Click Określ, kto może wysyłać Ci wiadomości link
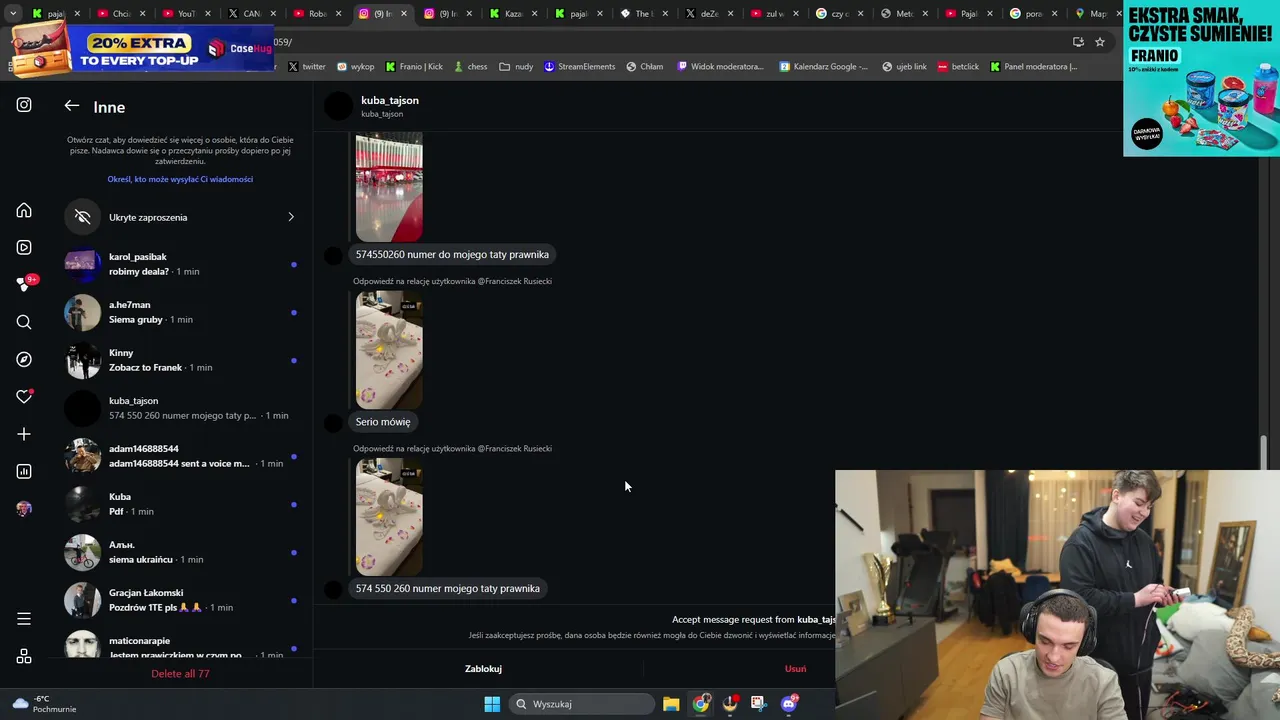The image size is (1280, 720). 180,179
